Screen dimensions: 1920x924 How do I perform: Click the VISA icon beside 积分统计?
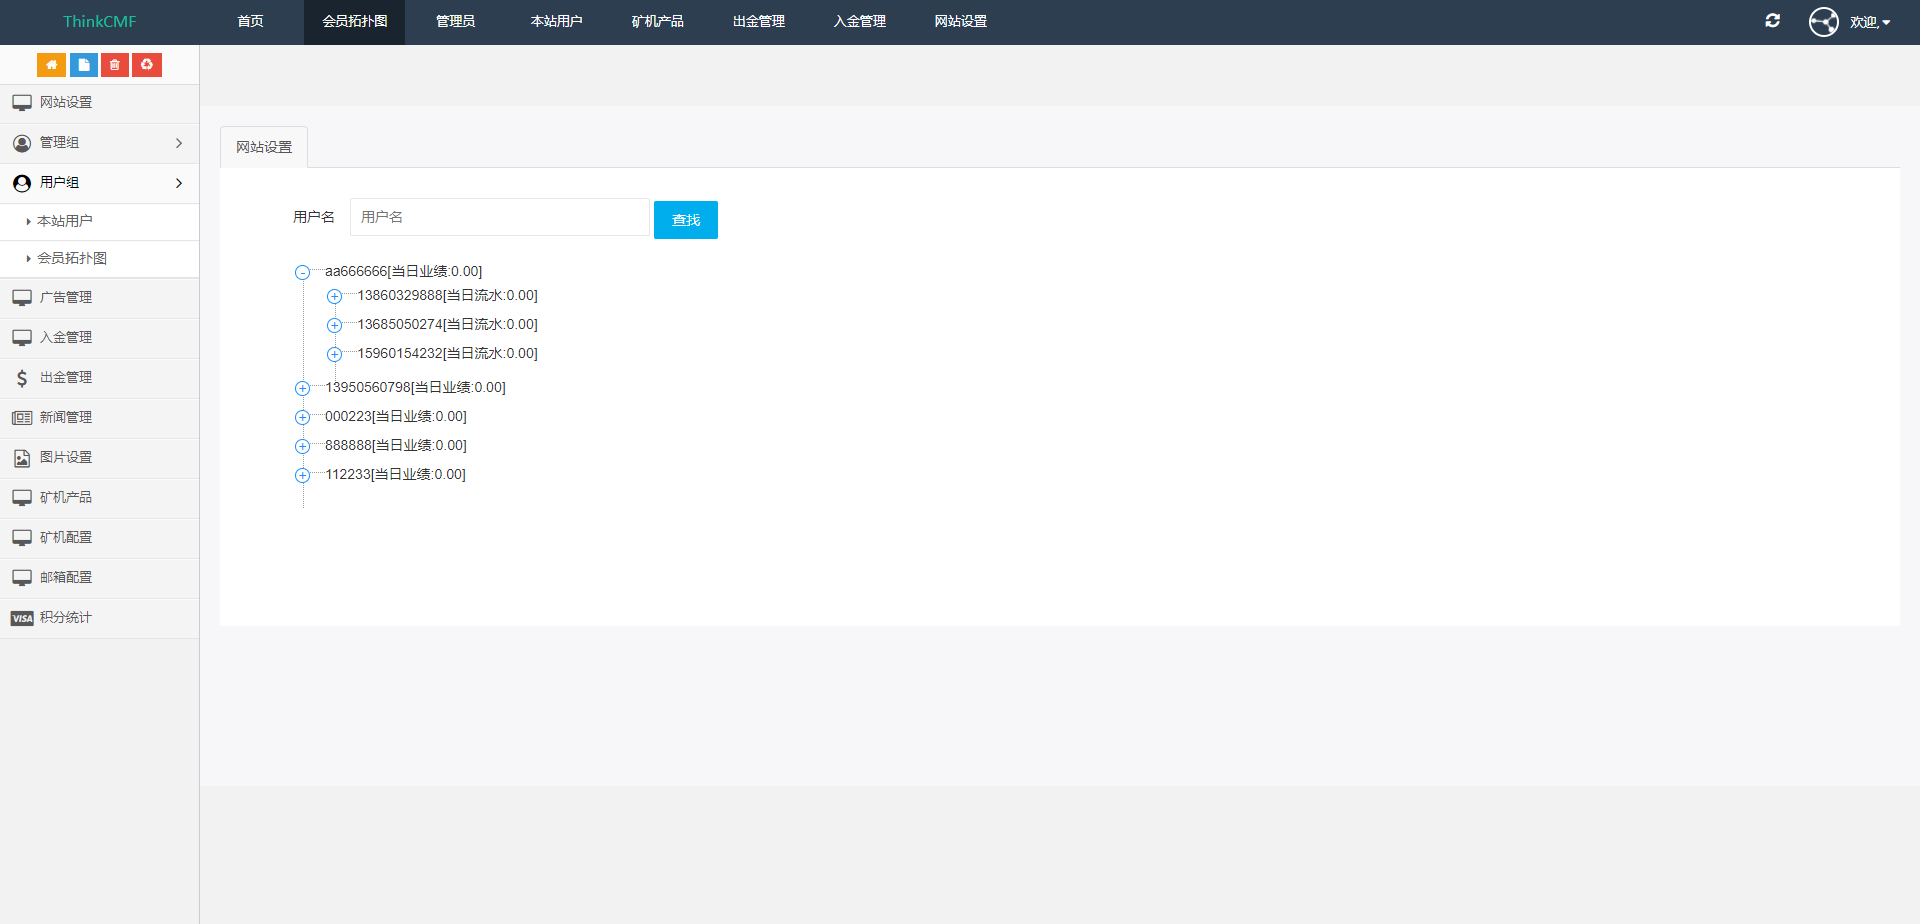point(22,618)
